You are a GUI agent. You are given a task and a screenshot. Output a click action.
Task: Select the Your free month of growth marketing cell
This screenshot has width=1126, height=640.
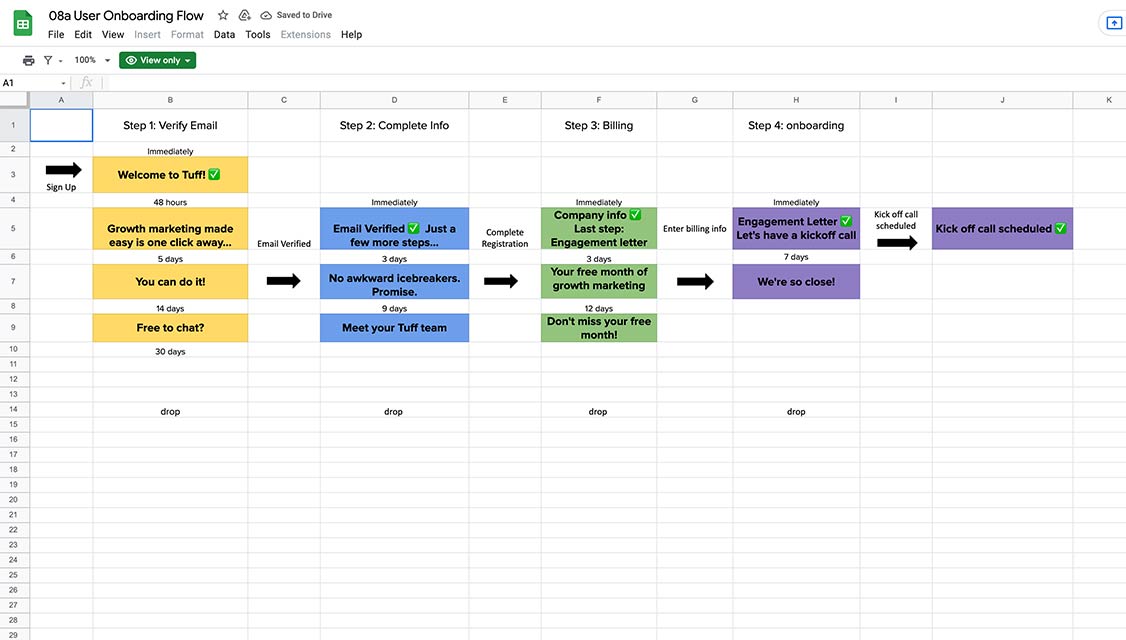599,282
